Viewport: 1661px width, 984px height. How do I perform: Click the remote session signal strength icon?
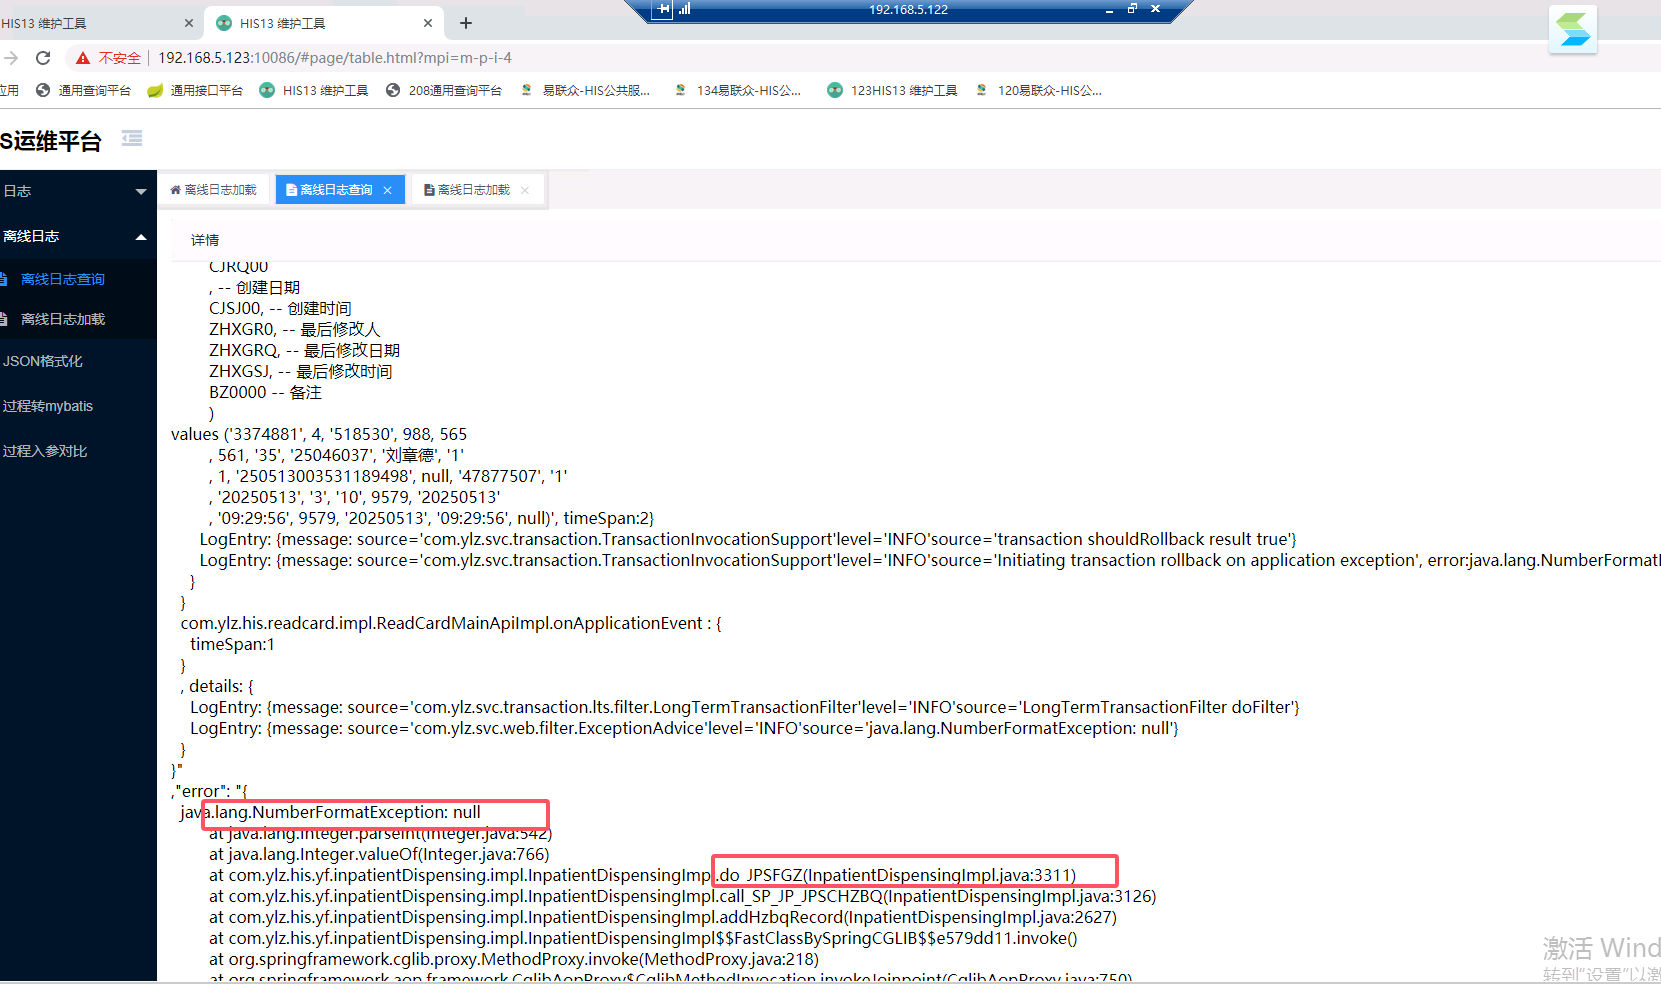[685, 9]
